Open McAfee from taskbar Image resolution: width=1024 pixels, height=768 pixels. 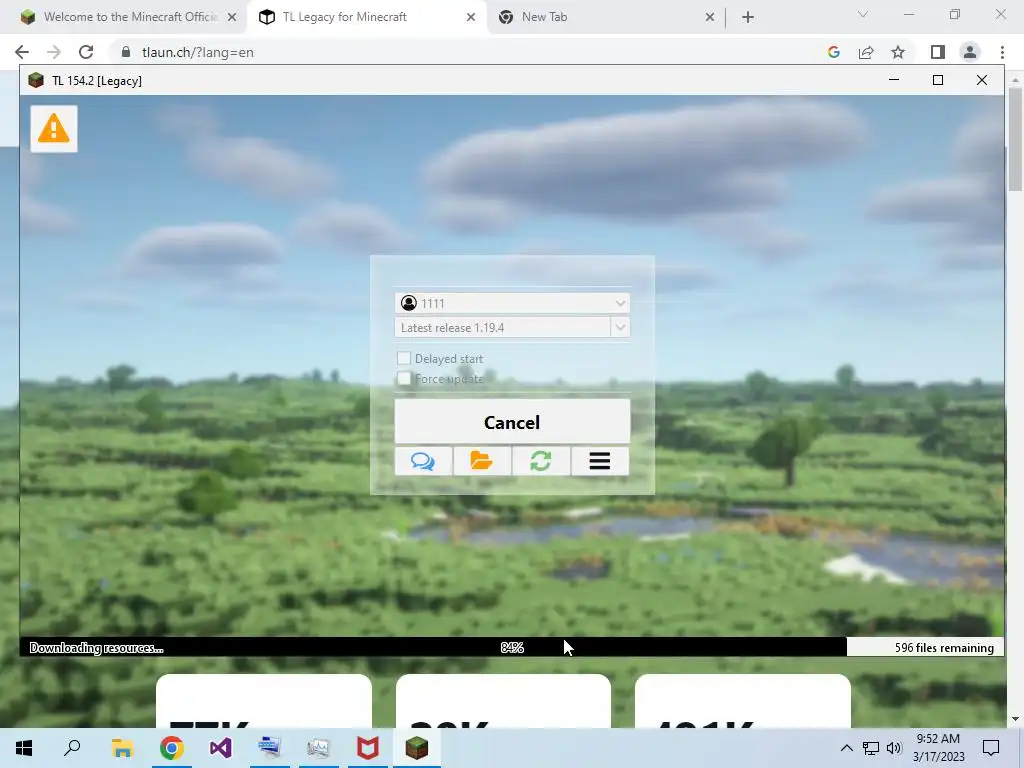pyautogui.click(x=368, y=748)
